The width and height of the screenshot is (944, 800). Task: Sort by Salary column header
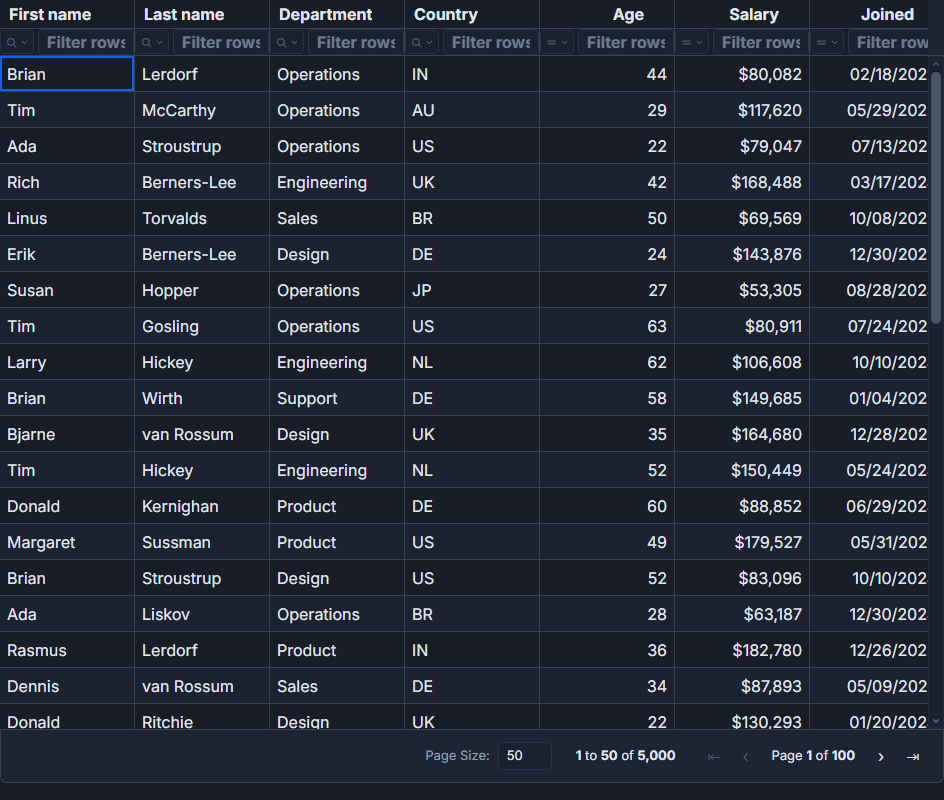tap(741, 14)
